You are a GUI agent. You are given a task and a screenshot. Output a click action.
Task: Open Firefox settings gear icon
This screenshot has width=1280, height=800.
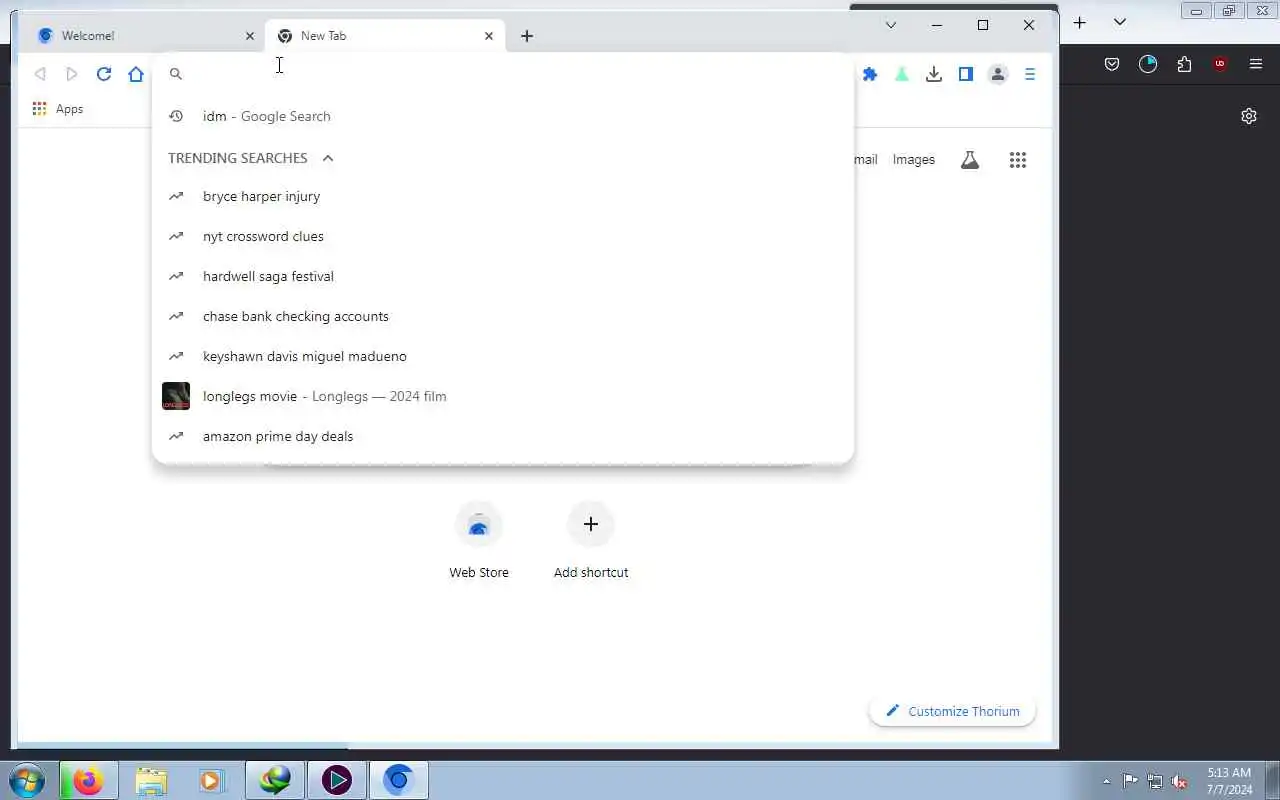tap(1249, 116)
